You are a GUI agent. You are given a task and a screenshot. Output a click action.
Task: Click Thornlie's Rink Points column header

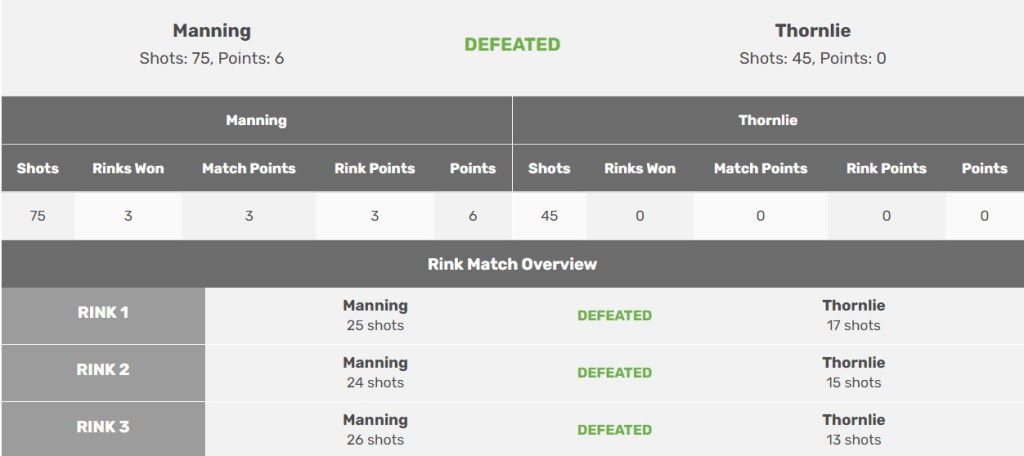(x=886, y=168)
